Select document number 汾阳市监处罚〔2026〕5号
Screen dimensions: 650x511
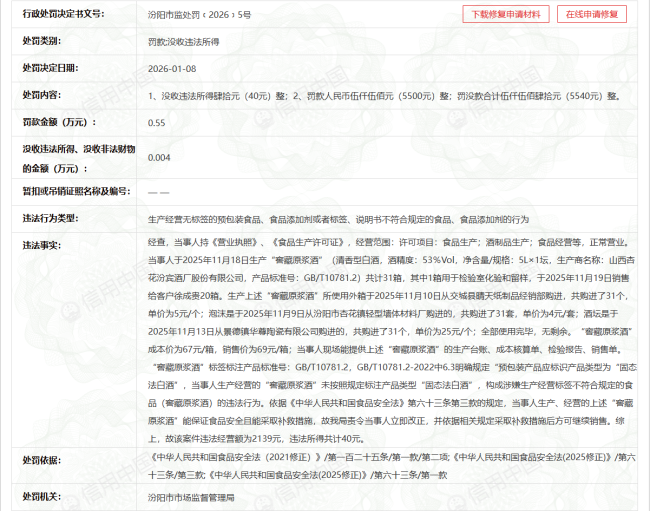[199, 15]
